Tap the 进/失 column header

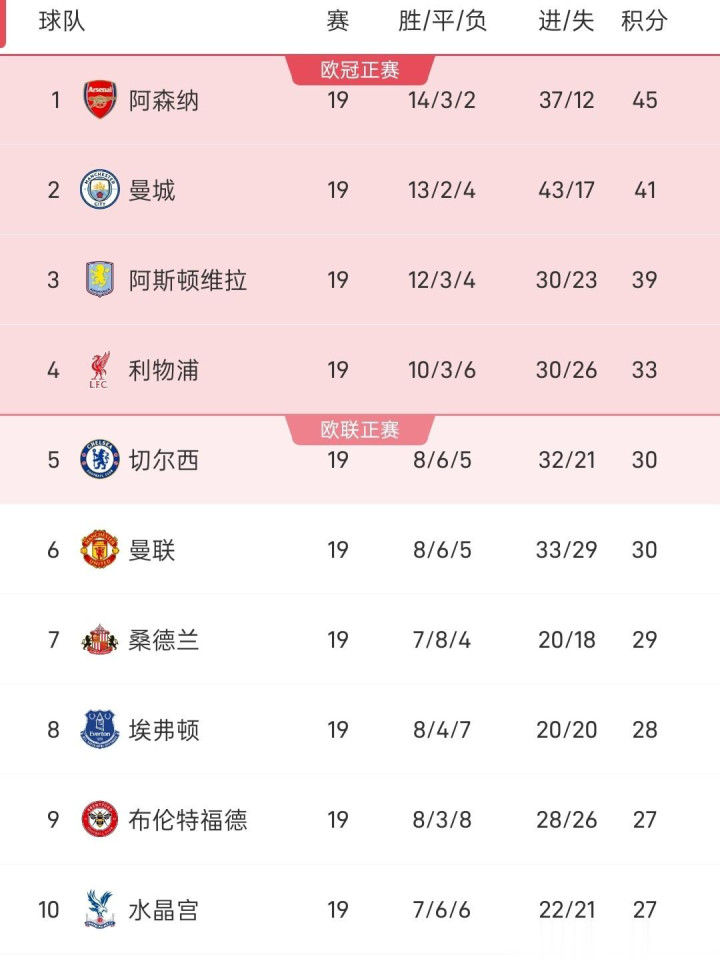click(566, 21)
